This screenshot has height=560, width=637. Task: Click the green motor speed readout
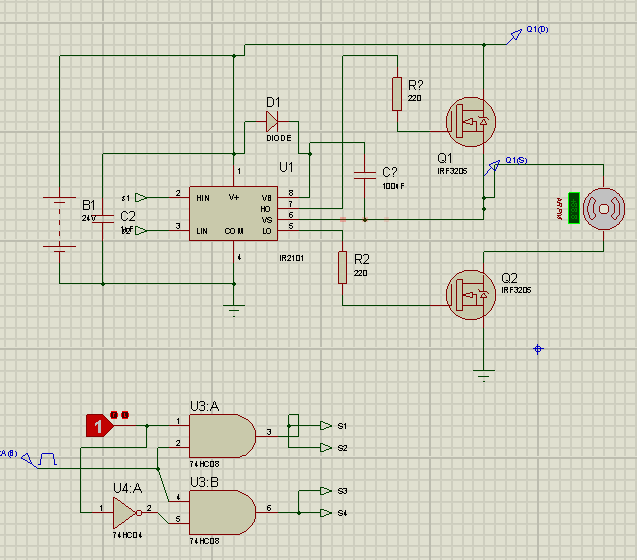point(574,208)
